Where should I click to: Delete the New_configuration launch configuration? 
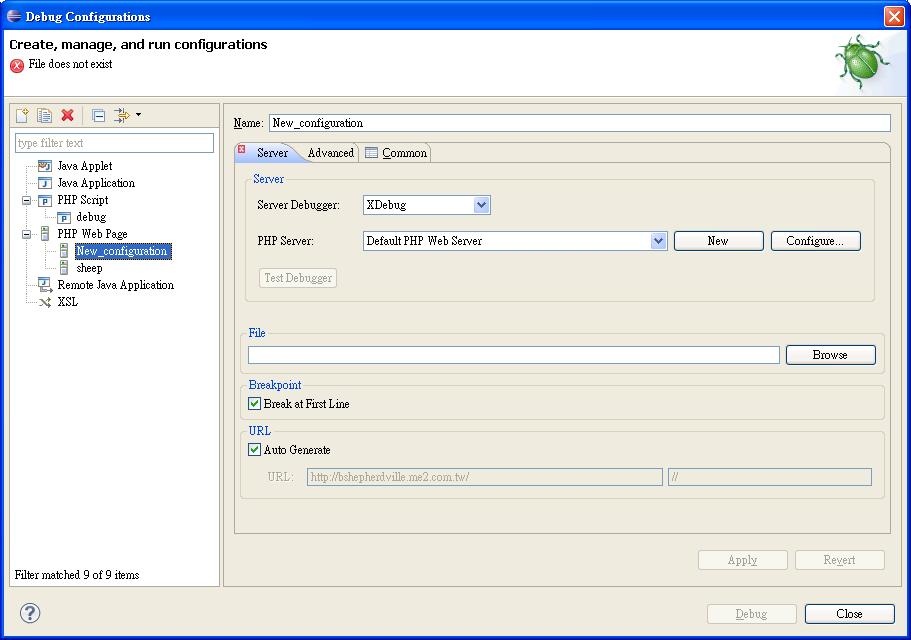pos(67,115)
